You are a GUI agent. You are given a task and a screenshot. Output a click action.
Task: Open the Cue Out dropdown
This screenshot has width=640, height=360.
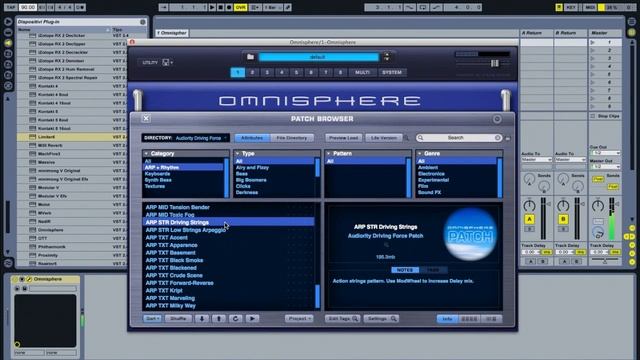click(x=605, y=153)
